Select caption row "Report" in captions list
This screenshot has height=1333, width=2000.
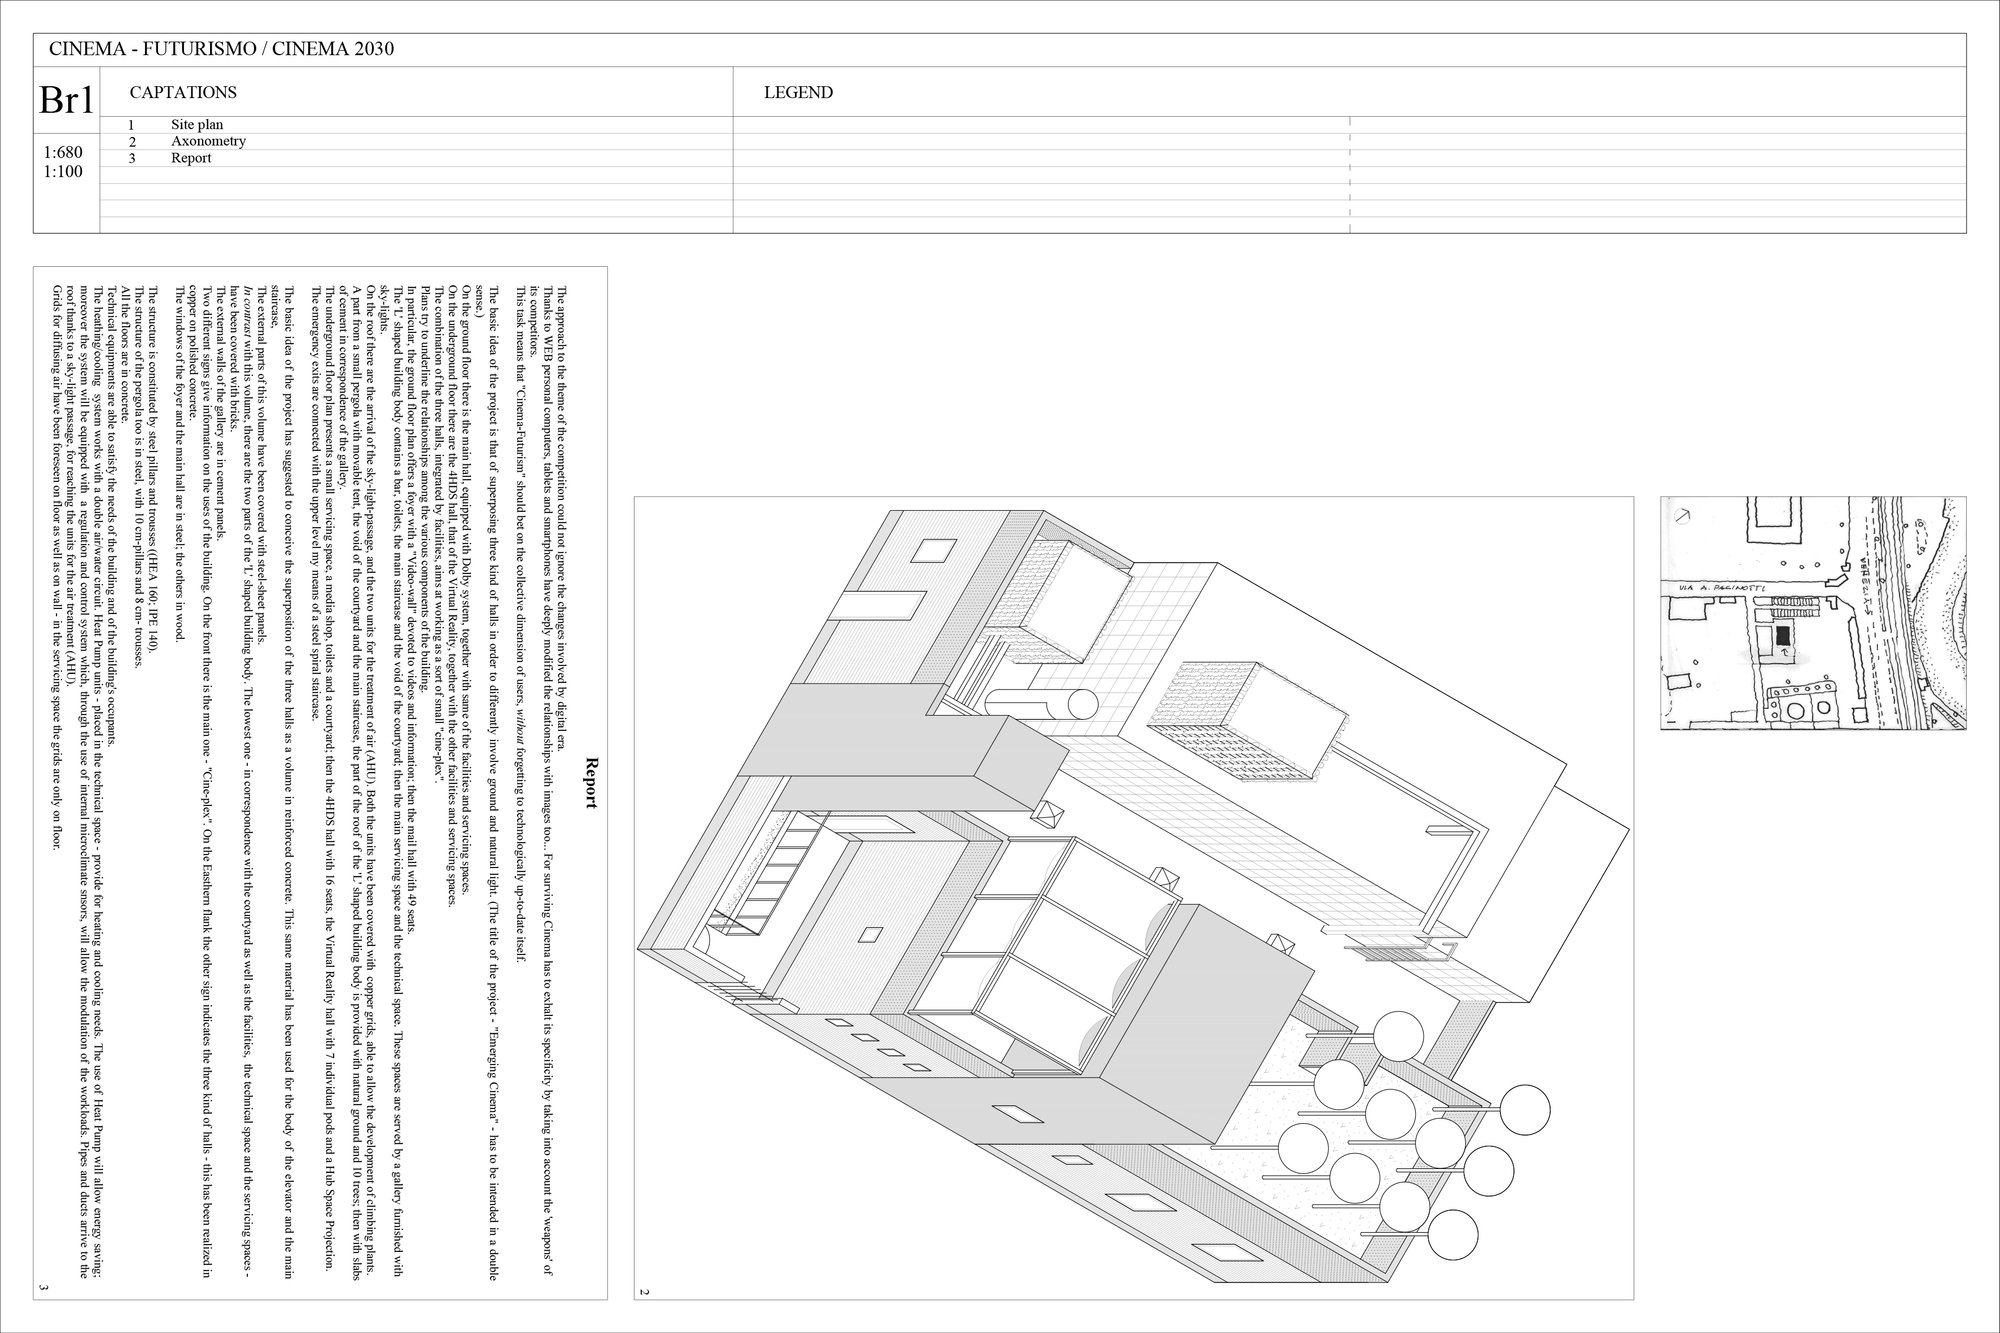click(191, 158)
